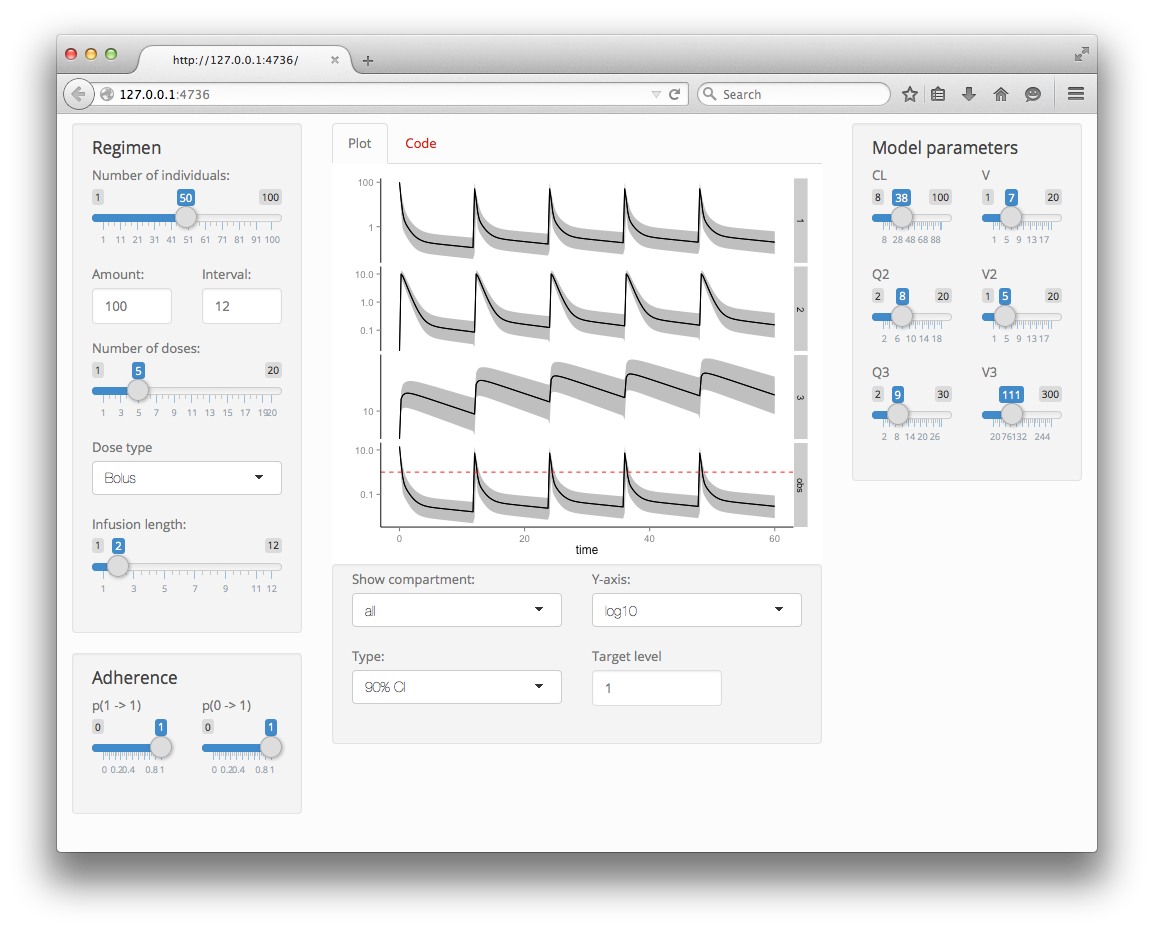The width and height of the screenshot is (1154, 931).
Task: Open the downloads arrow icon
Action: click(x=969, y=94)
